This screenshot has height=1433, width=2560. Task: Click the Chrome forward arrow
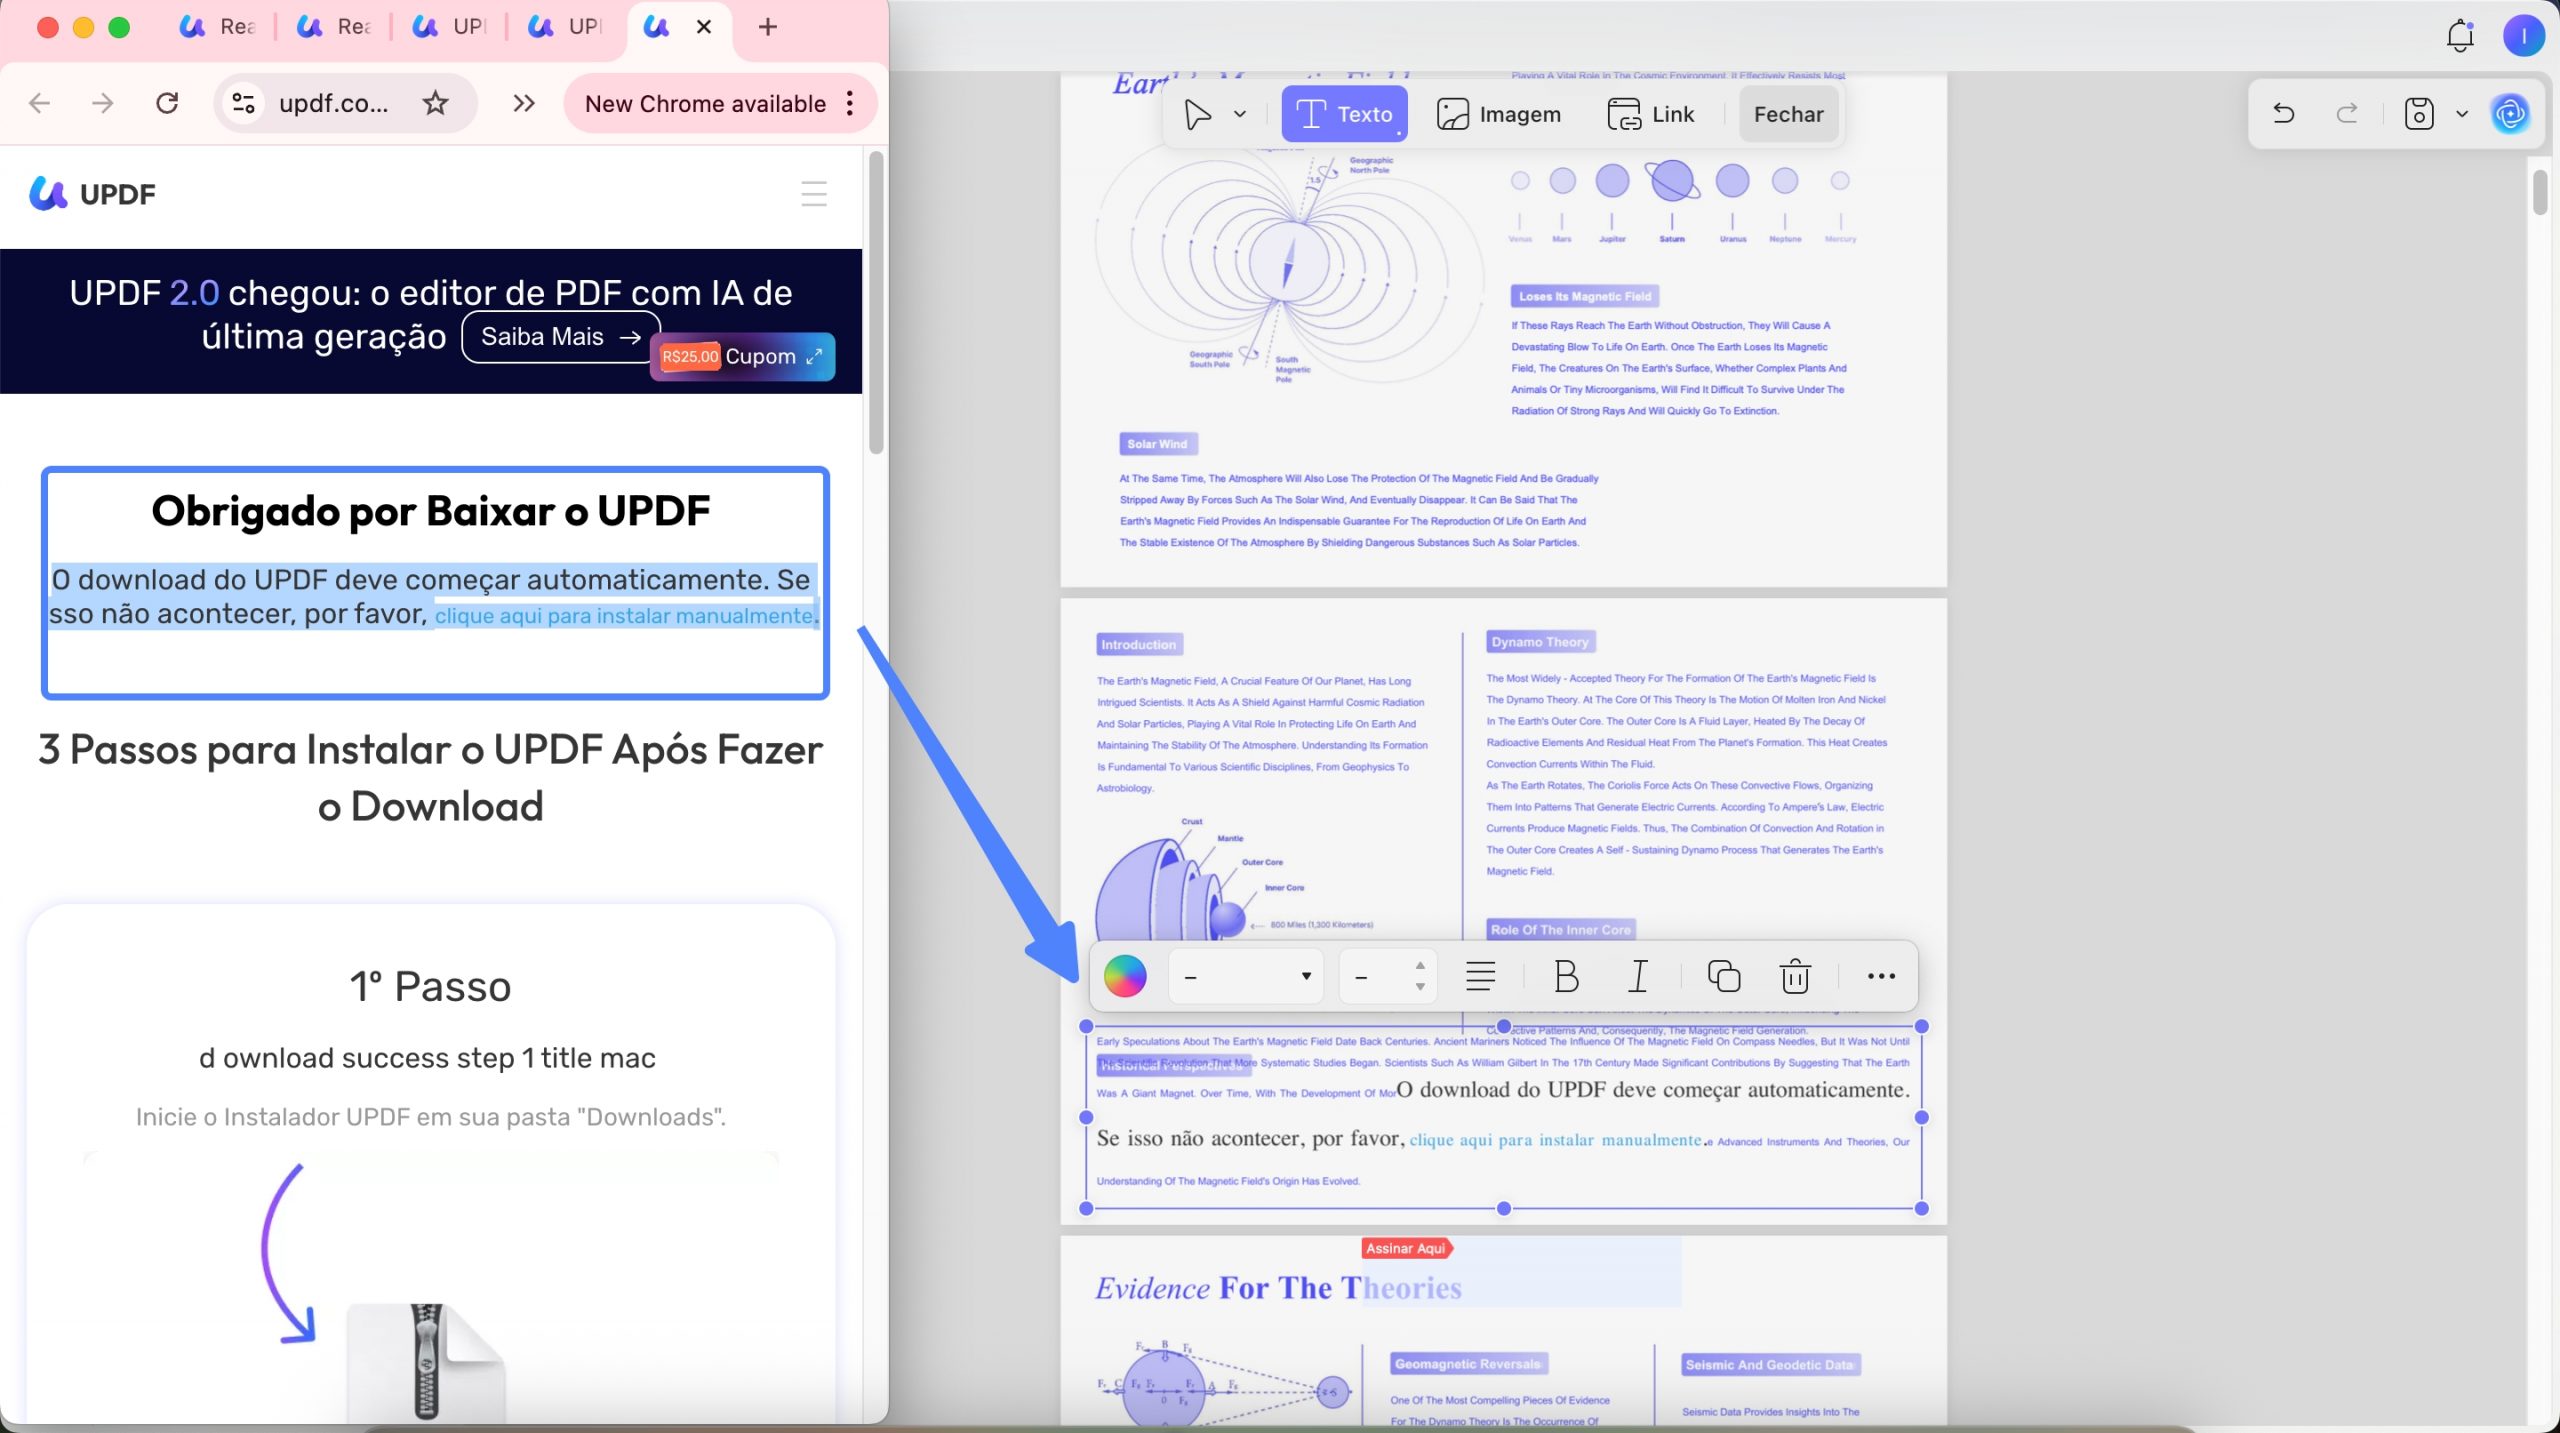(x=102, y=103)
